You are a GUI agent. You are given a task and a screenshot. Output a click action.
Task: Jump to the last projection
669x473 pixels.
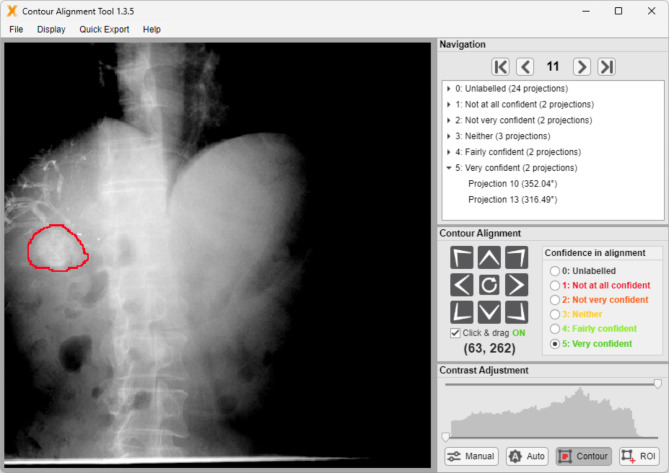tap(606, 67)
